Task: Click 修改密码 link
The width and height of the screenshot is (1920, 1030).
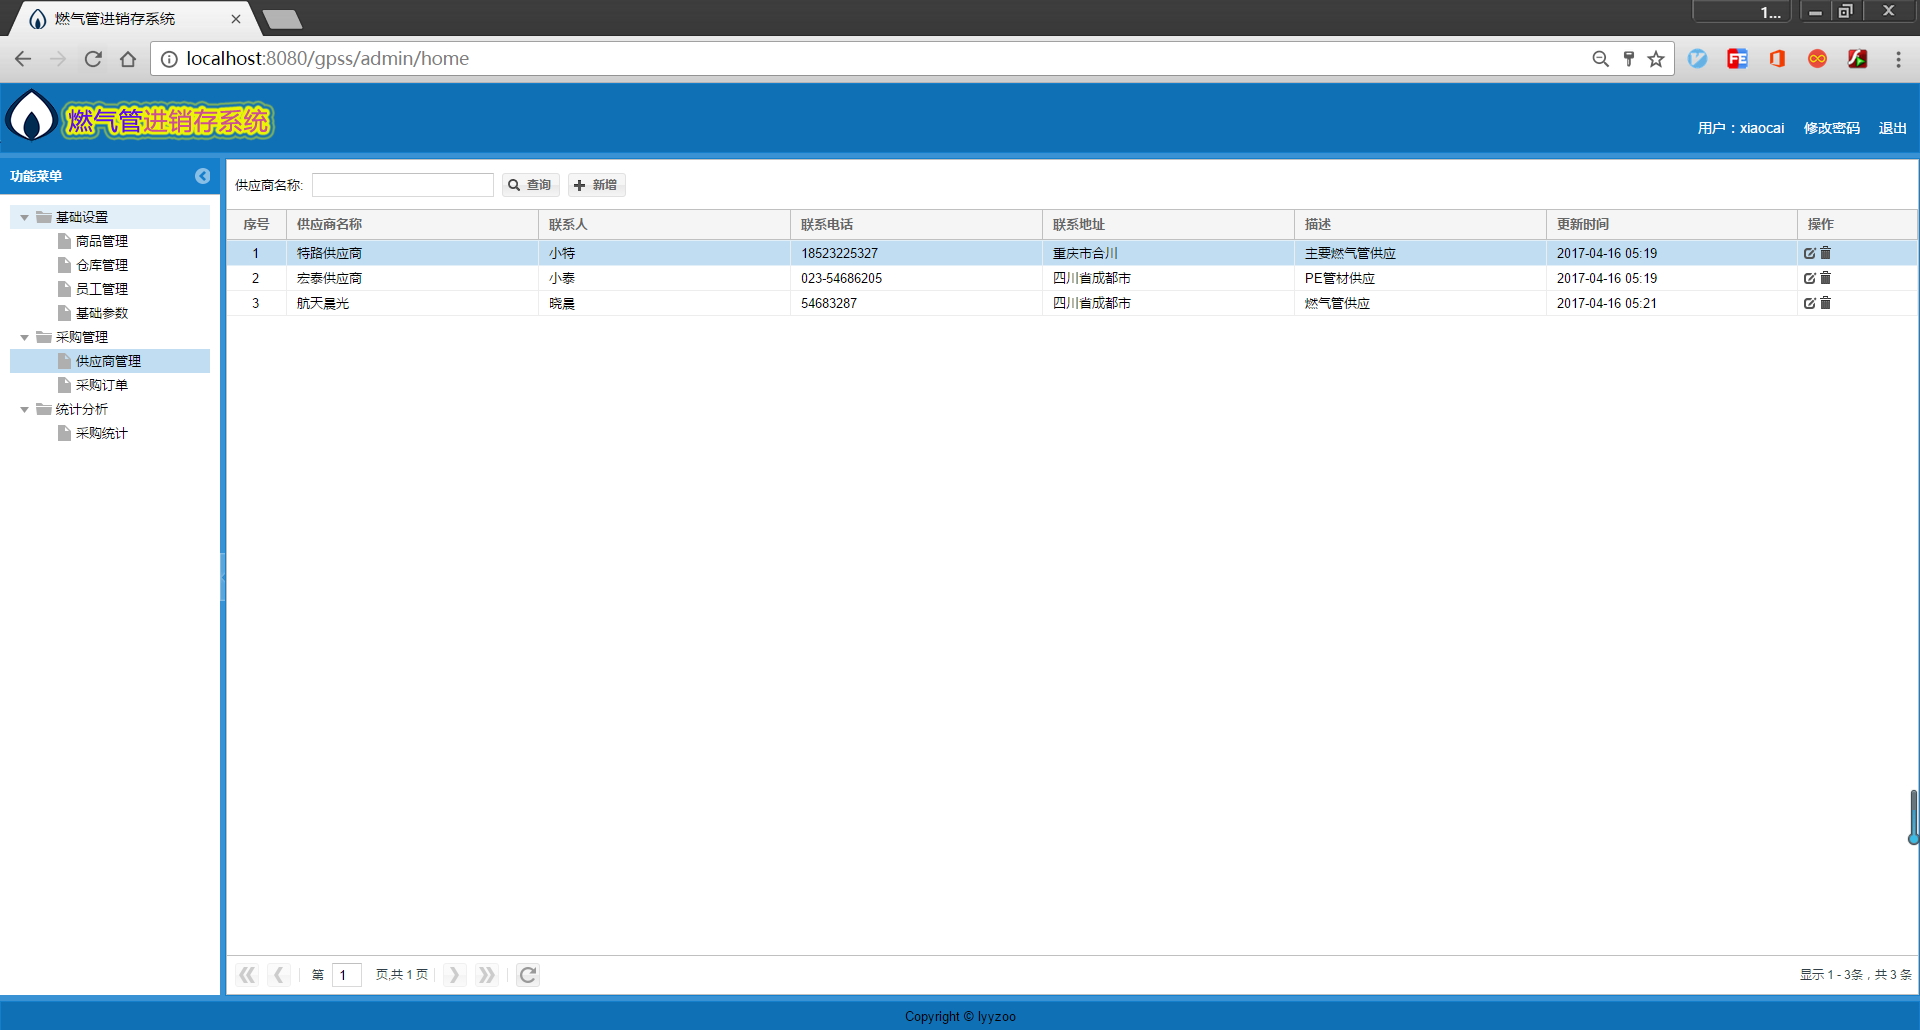Action: 1832,128
